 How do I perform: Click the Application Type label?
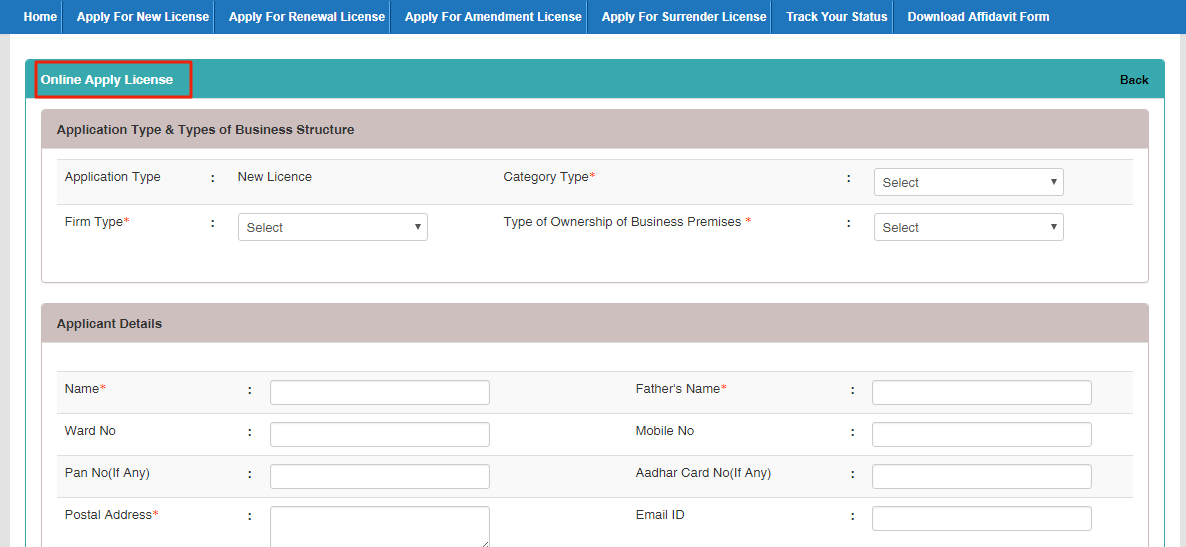(113, 177)
